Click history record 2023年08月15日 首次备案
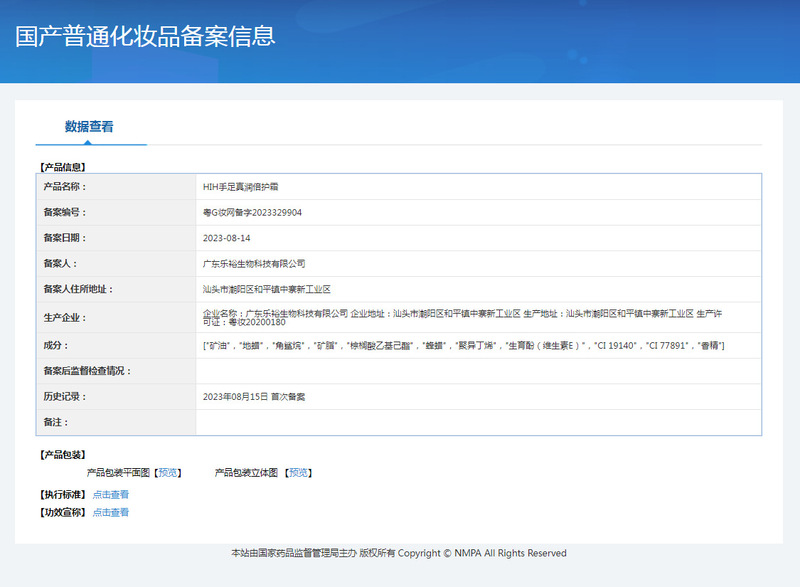The height and width of the screenshot is (587, 800). tap(254, 397)
